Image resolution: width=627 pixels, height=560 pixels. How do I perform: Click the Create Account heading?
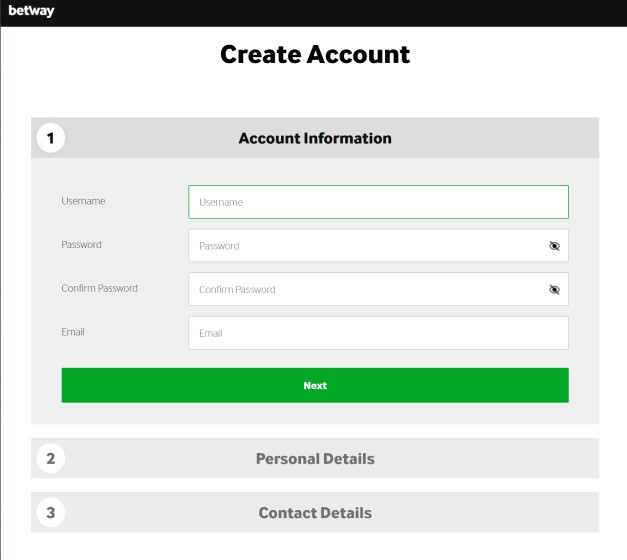tap(315, 54)
